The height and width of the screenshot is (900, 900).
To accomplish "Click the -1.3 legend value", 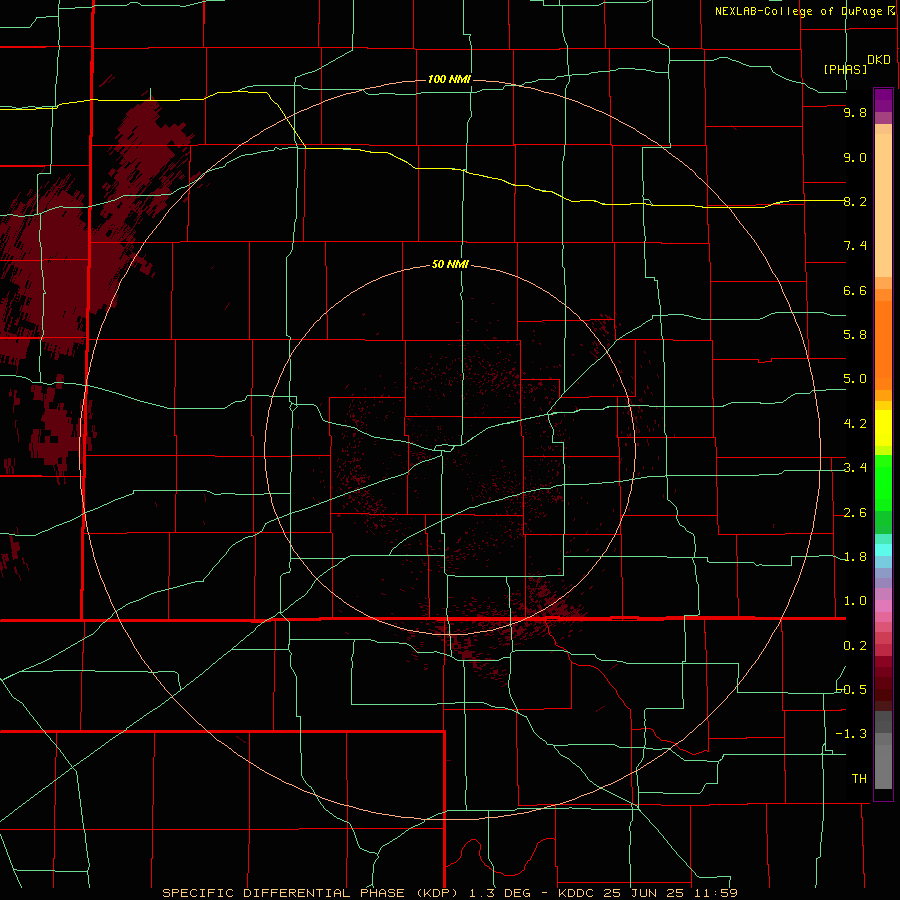I will (x=852, y=734).
